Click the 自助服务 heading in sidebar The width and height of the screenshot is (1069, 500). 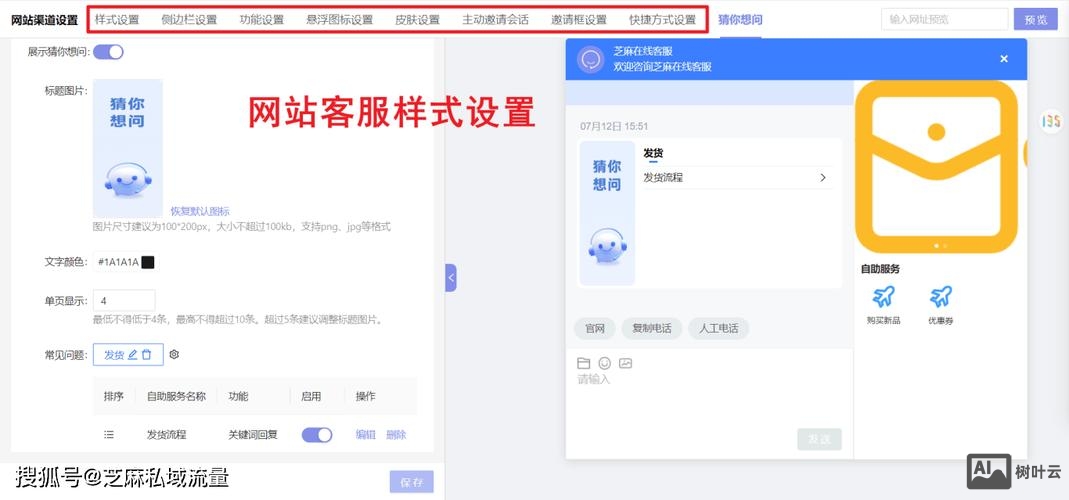point(880,269)
